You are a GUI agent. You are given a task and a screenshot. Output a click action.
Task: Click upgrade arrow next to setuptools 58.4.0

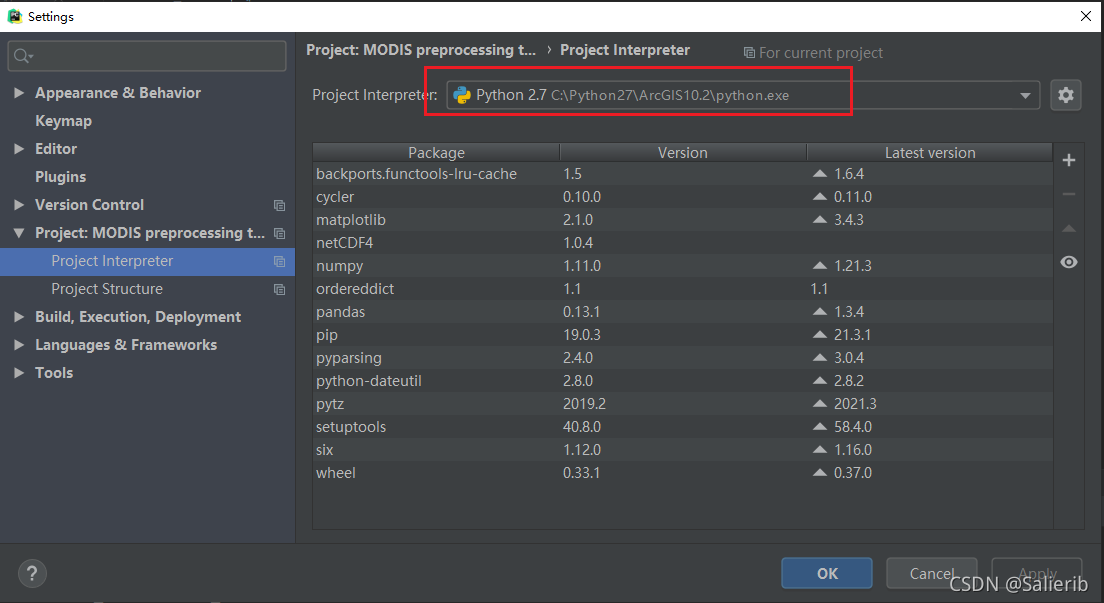[820, 427]
